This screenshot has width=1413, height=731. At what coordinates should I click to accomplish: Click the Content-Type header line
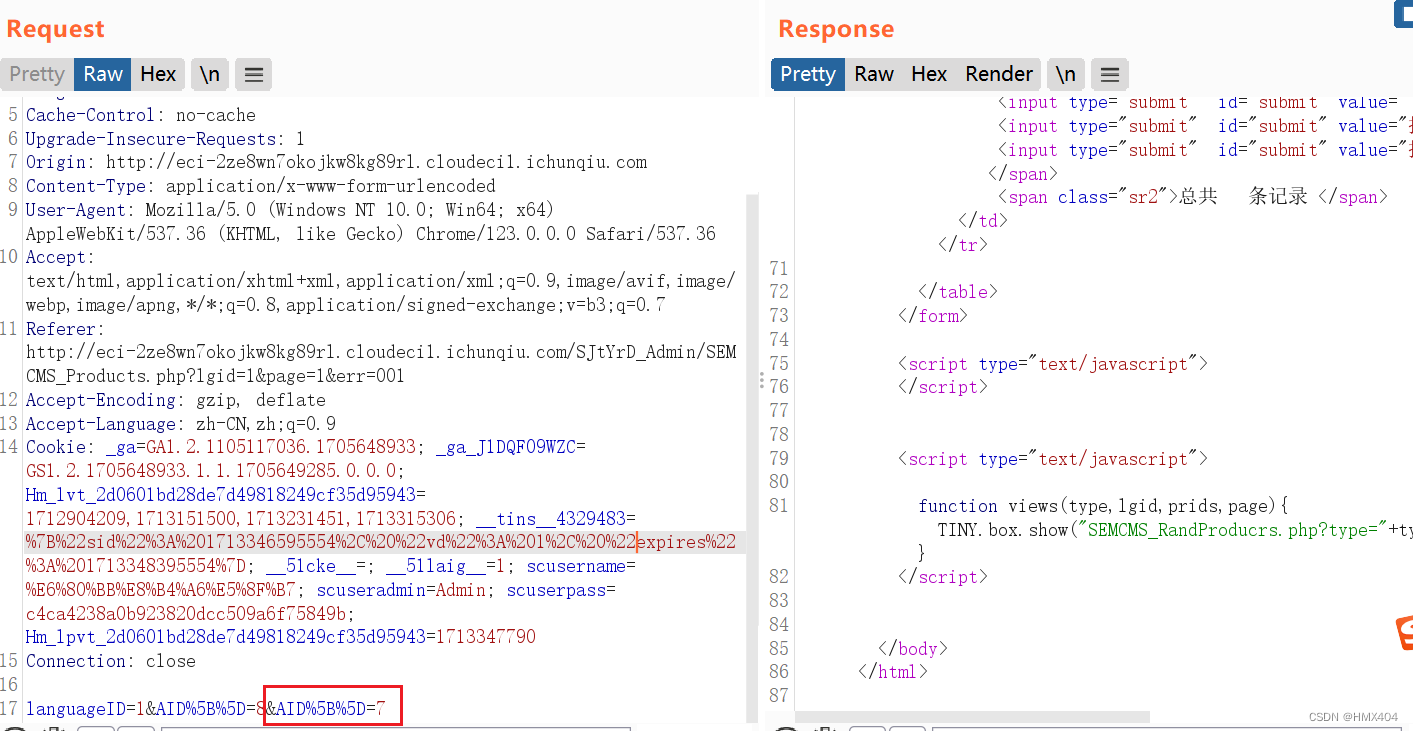coord(260,186)
